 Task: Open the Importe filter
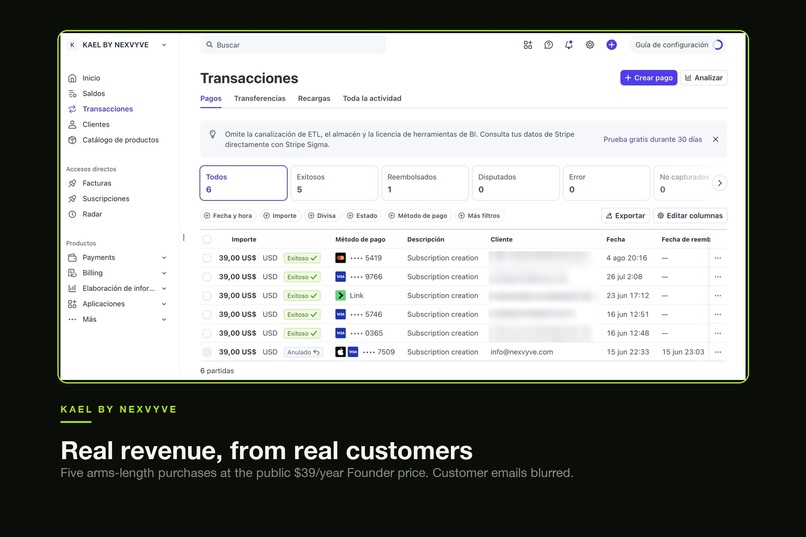280,216
